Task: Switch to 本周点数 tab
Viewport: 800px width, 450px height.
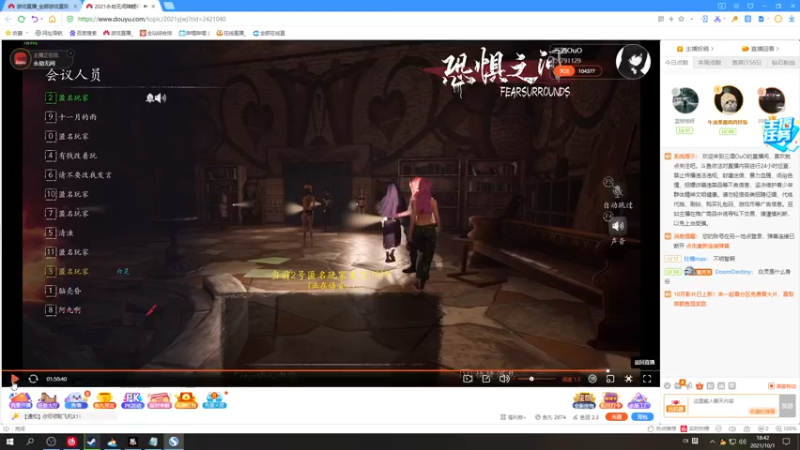Action: 709,62
